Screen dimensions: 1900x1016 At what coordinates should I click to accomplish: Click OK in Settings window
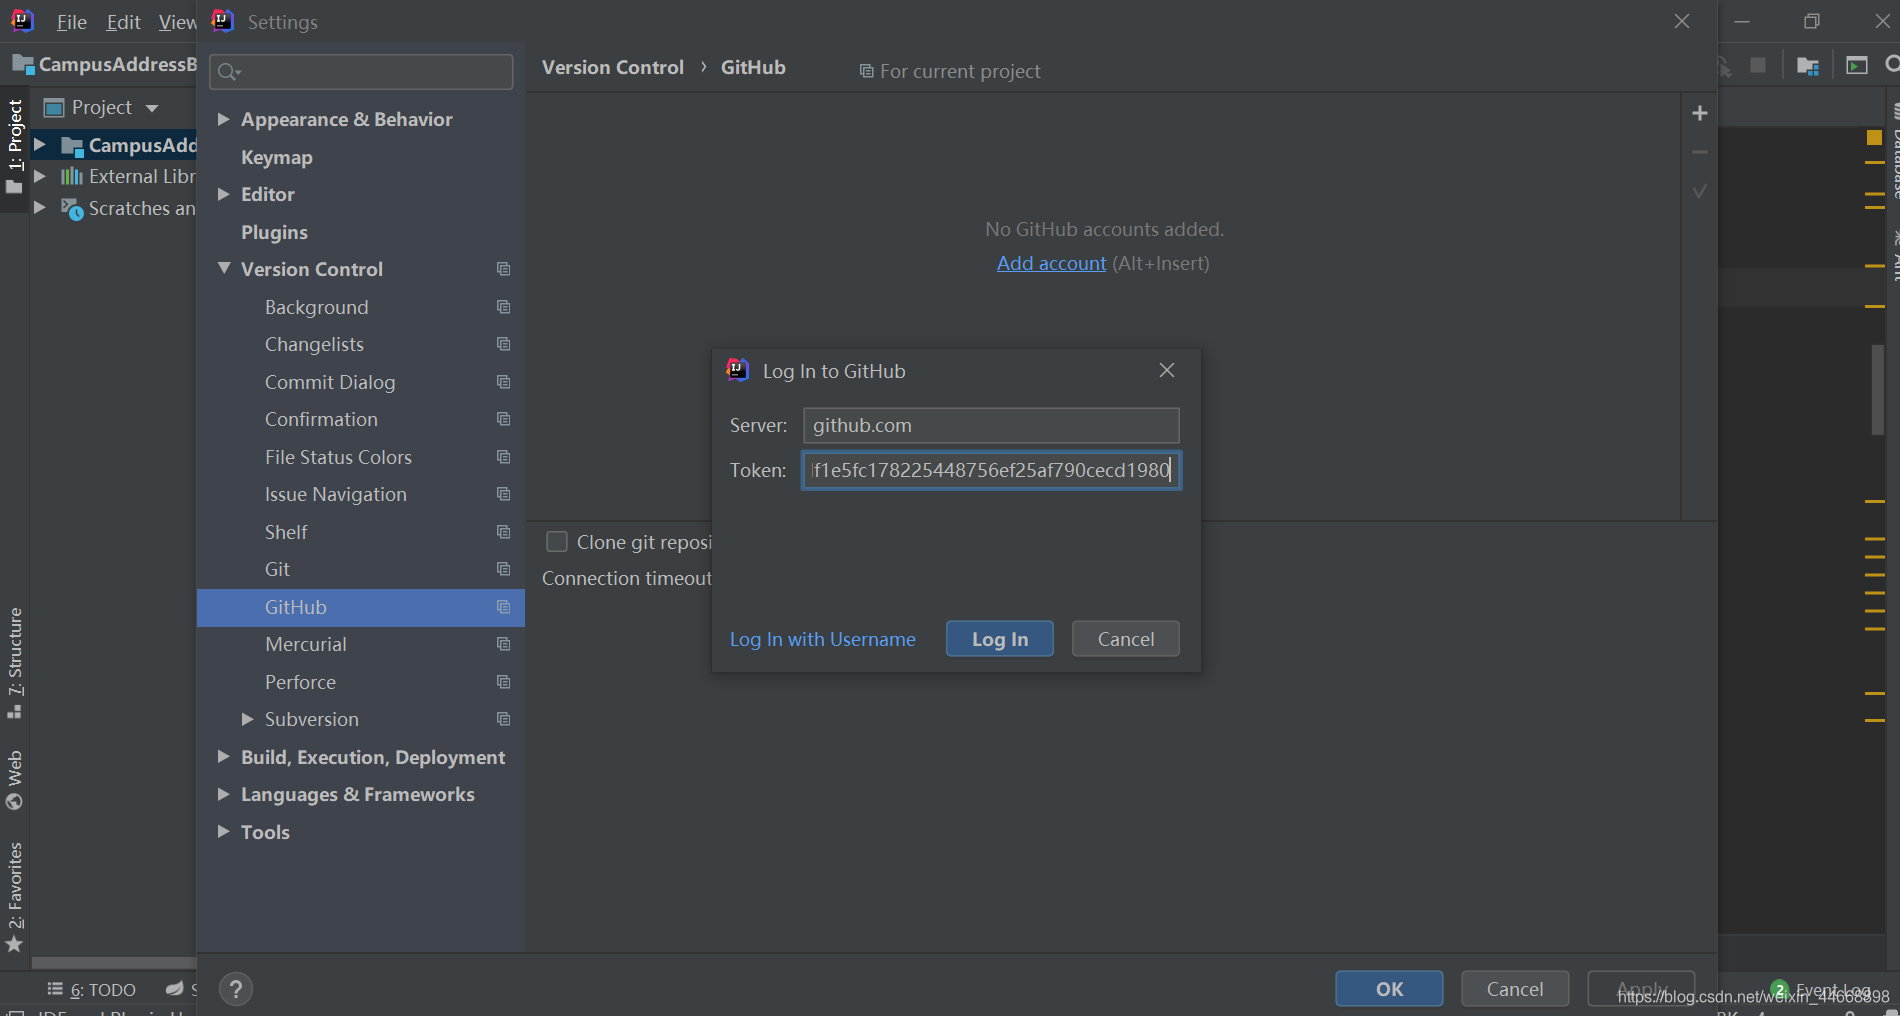pos(1389,989)
